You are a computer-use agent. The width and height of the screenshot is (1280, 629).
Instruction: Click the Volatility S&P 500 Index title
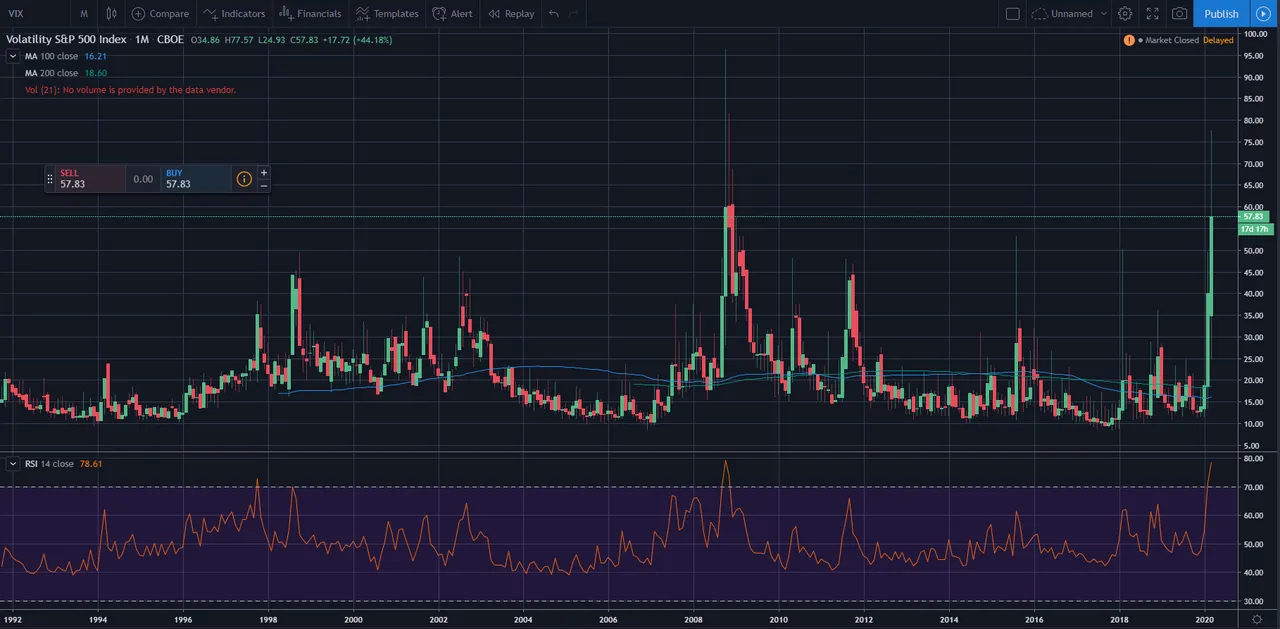[x=67, y=40]
